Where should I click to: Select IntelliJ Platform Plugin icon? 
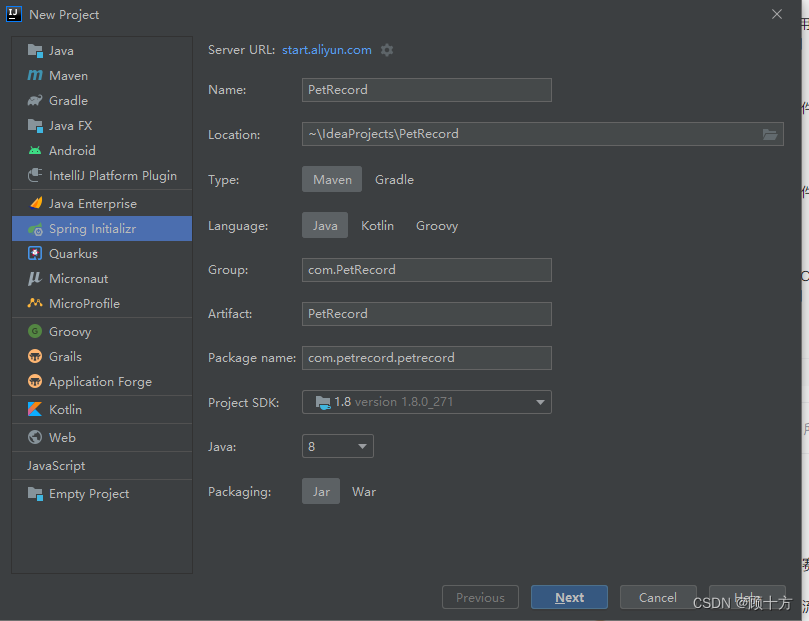(35, 175)
